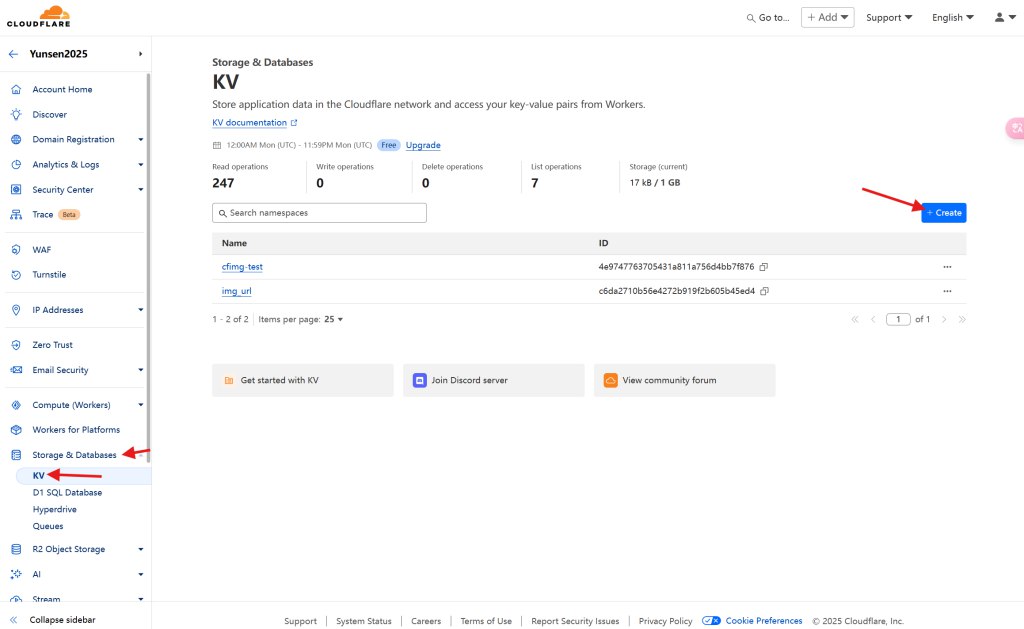The height and width of the screenshot is (629, 1024).
Task: Toggle the Cookie Preferences switch
Action: pyautogui.click(x=711, y=621)
